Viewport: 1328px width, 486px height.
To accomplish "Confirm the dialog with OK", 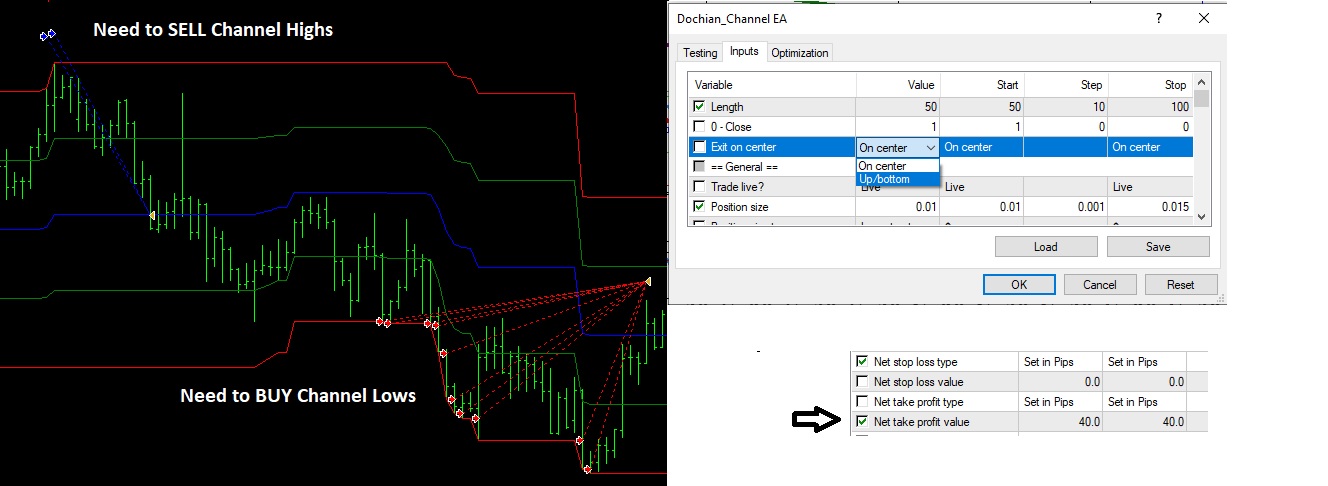I will (1019, 284).
